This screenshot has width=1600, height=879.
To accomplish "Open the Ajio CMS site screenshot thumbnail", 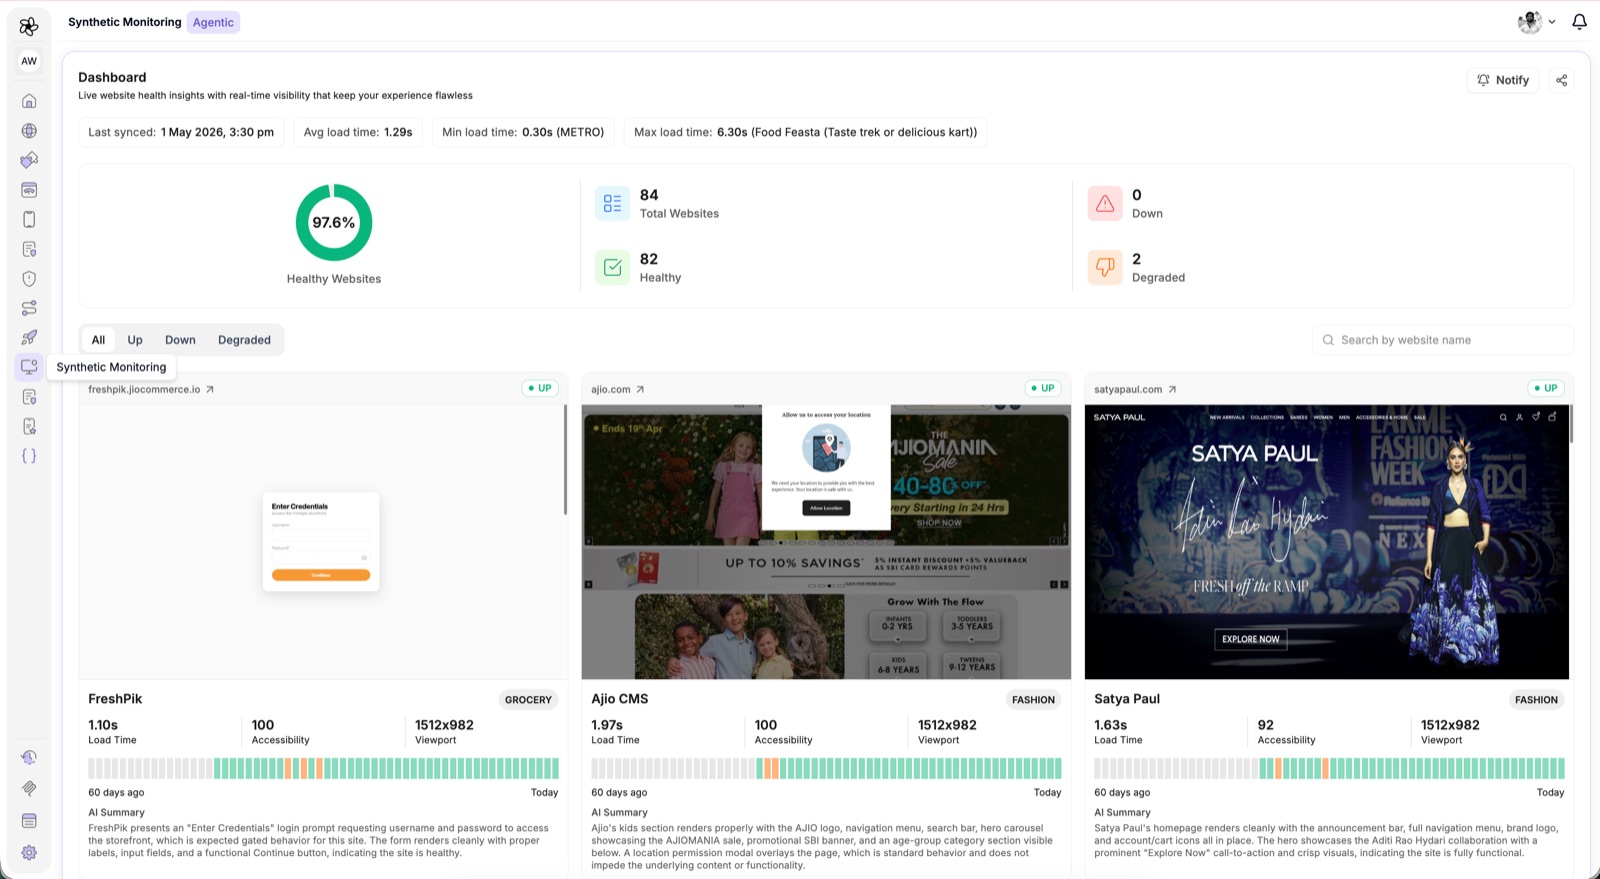I will 826,542.
